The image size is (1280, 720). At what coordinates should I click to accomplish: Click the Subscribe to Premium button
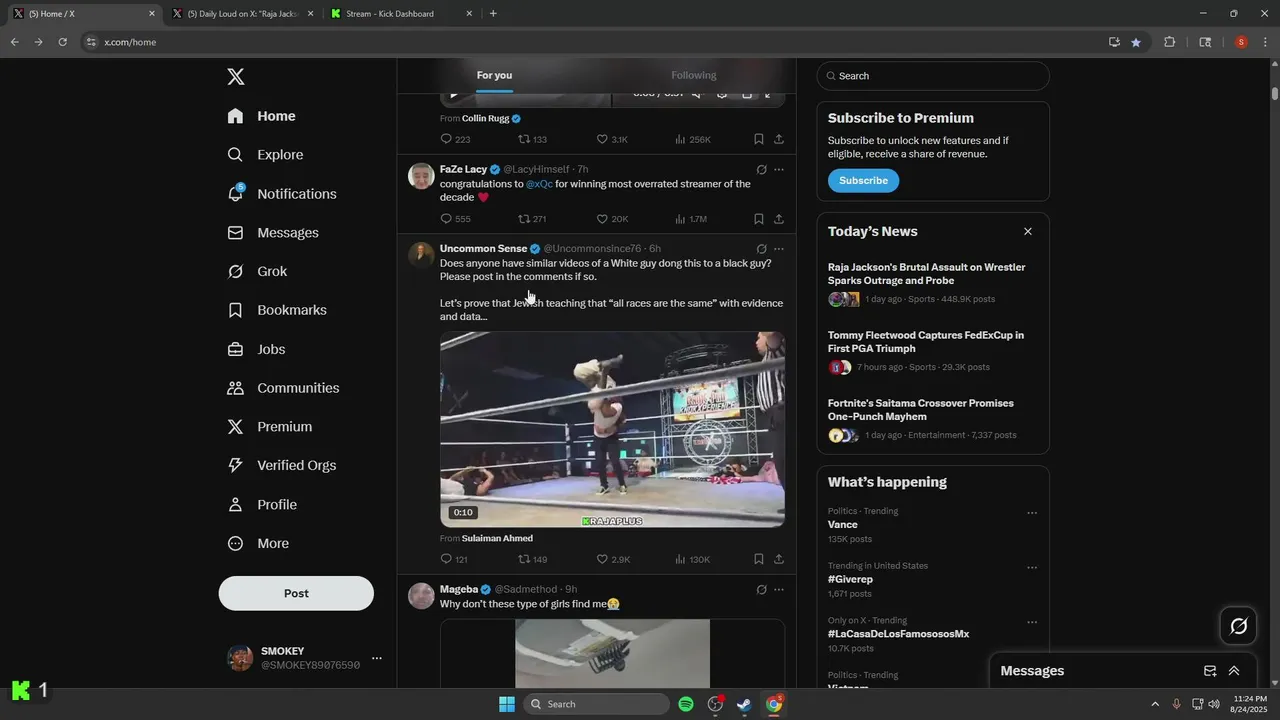click(x=863, y=181)
